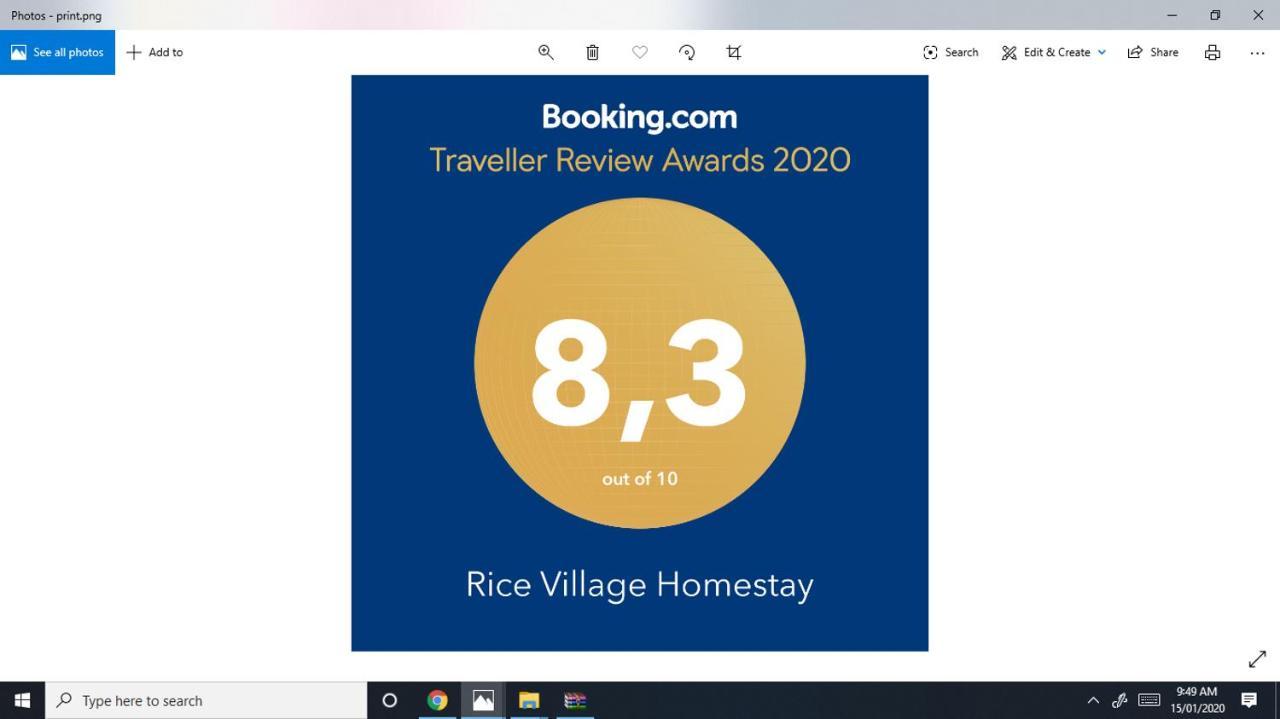Mark photo as favorite with heart icon
Image resolution: width=1280 pixels, height=719 pixels.
tap(640, 52)
